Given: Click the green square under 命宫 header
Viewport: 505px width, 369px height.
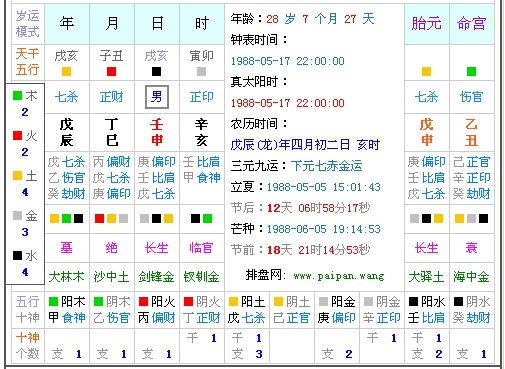Looking at the screenshot, I should point(471,71).
